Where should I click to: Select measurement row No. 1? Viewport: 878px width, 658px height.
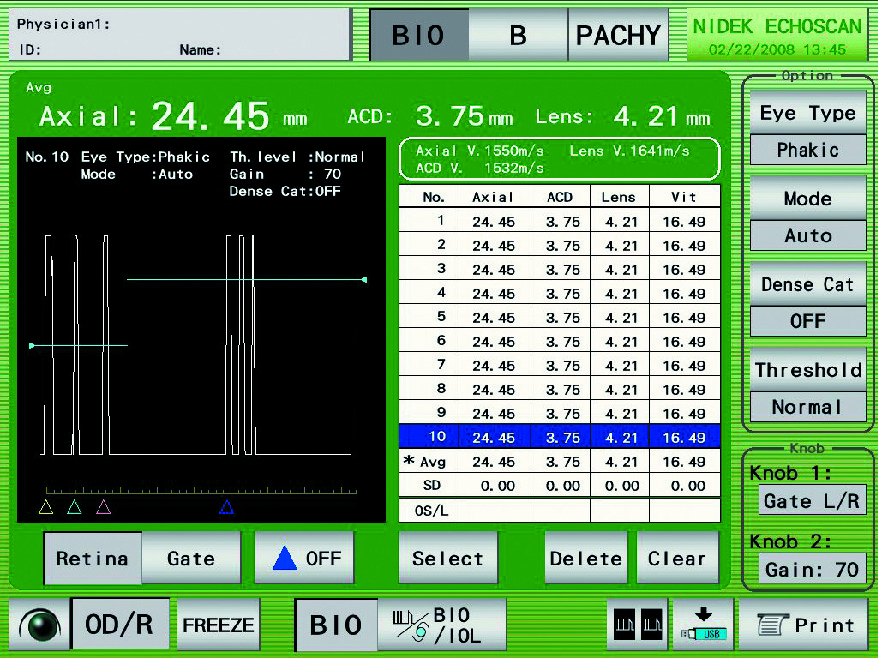[x=559, y=221]
